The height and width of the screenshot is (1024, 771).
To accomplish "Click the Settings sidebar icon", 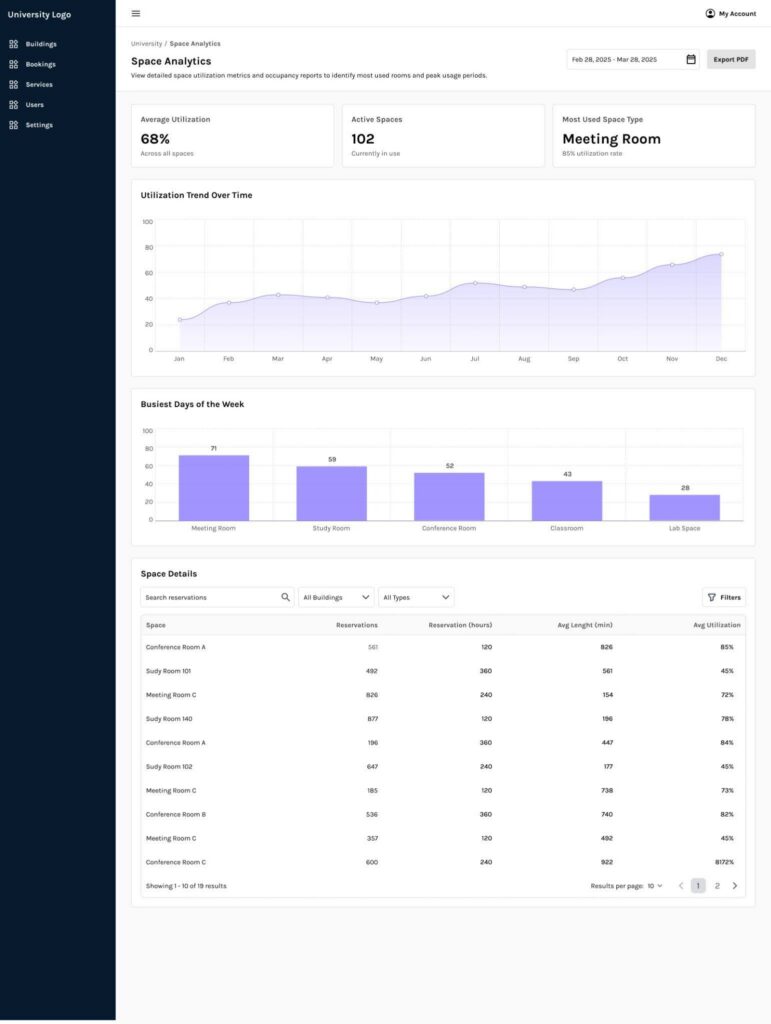I will coord(14,125).
